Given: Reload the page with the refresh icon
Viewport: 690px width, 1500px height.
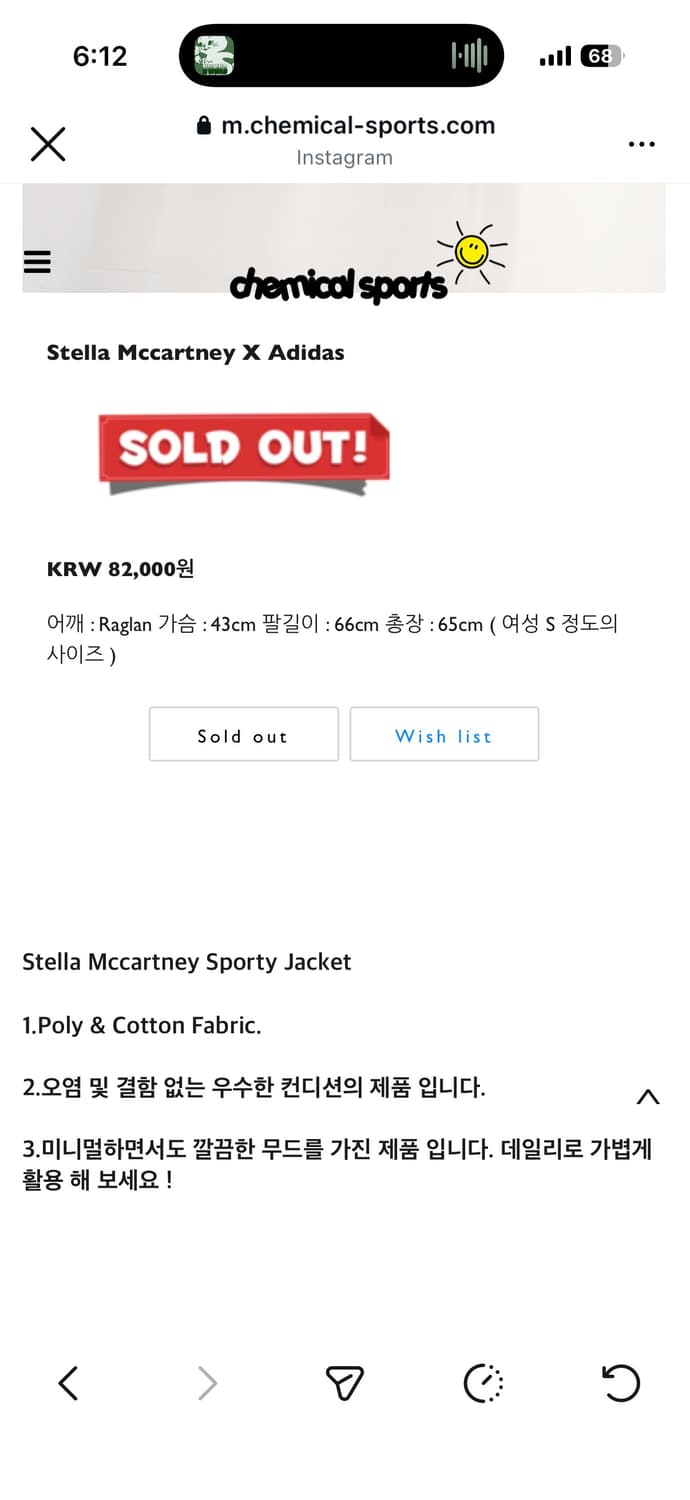Looking at the screenshot, I should [621, 1384].
